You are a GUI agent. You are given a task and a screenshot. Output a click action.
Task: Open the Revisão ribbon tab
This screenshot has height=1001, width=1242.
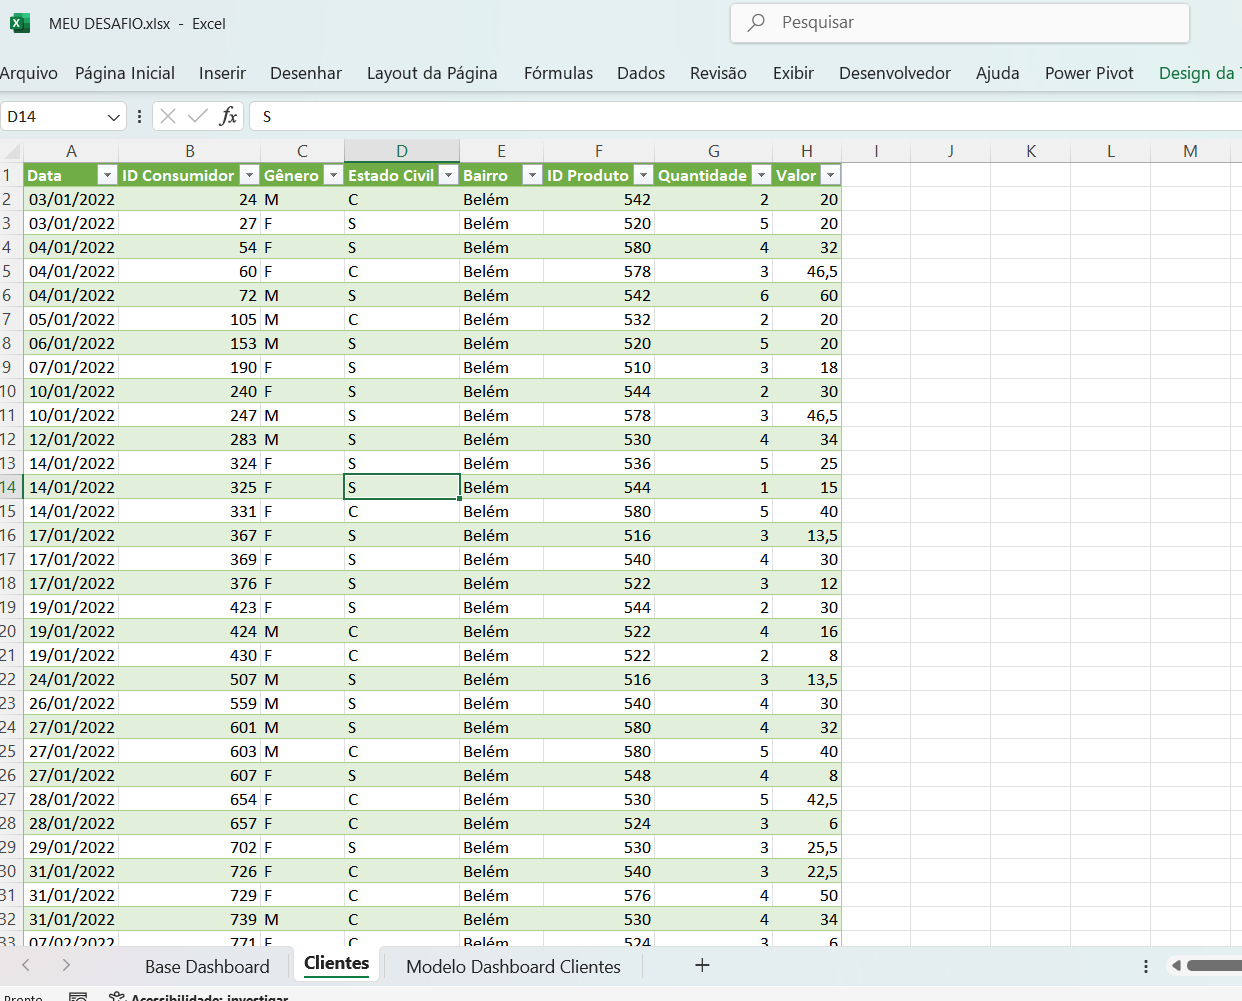(718, 73)
